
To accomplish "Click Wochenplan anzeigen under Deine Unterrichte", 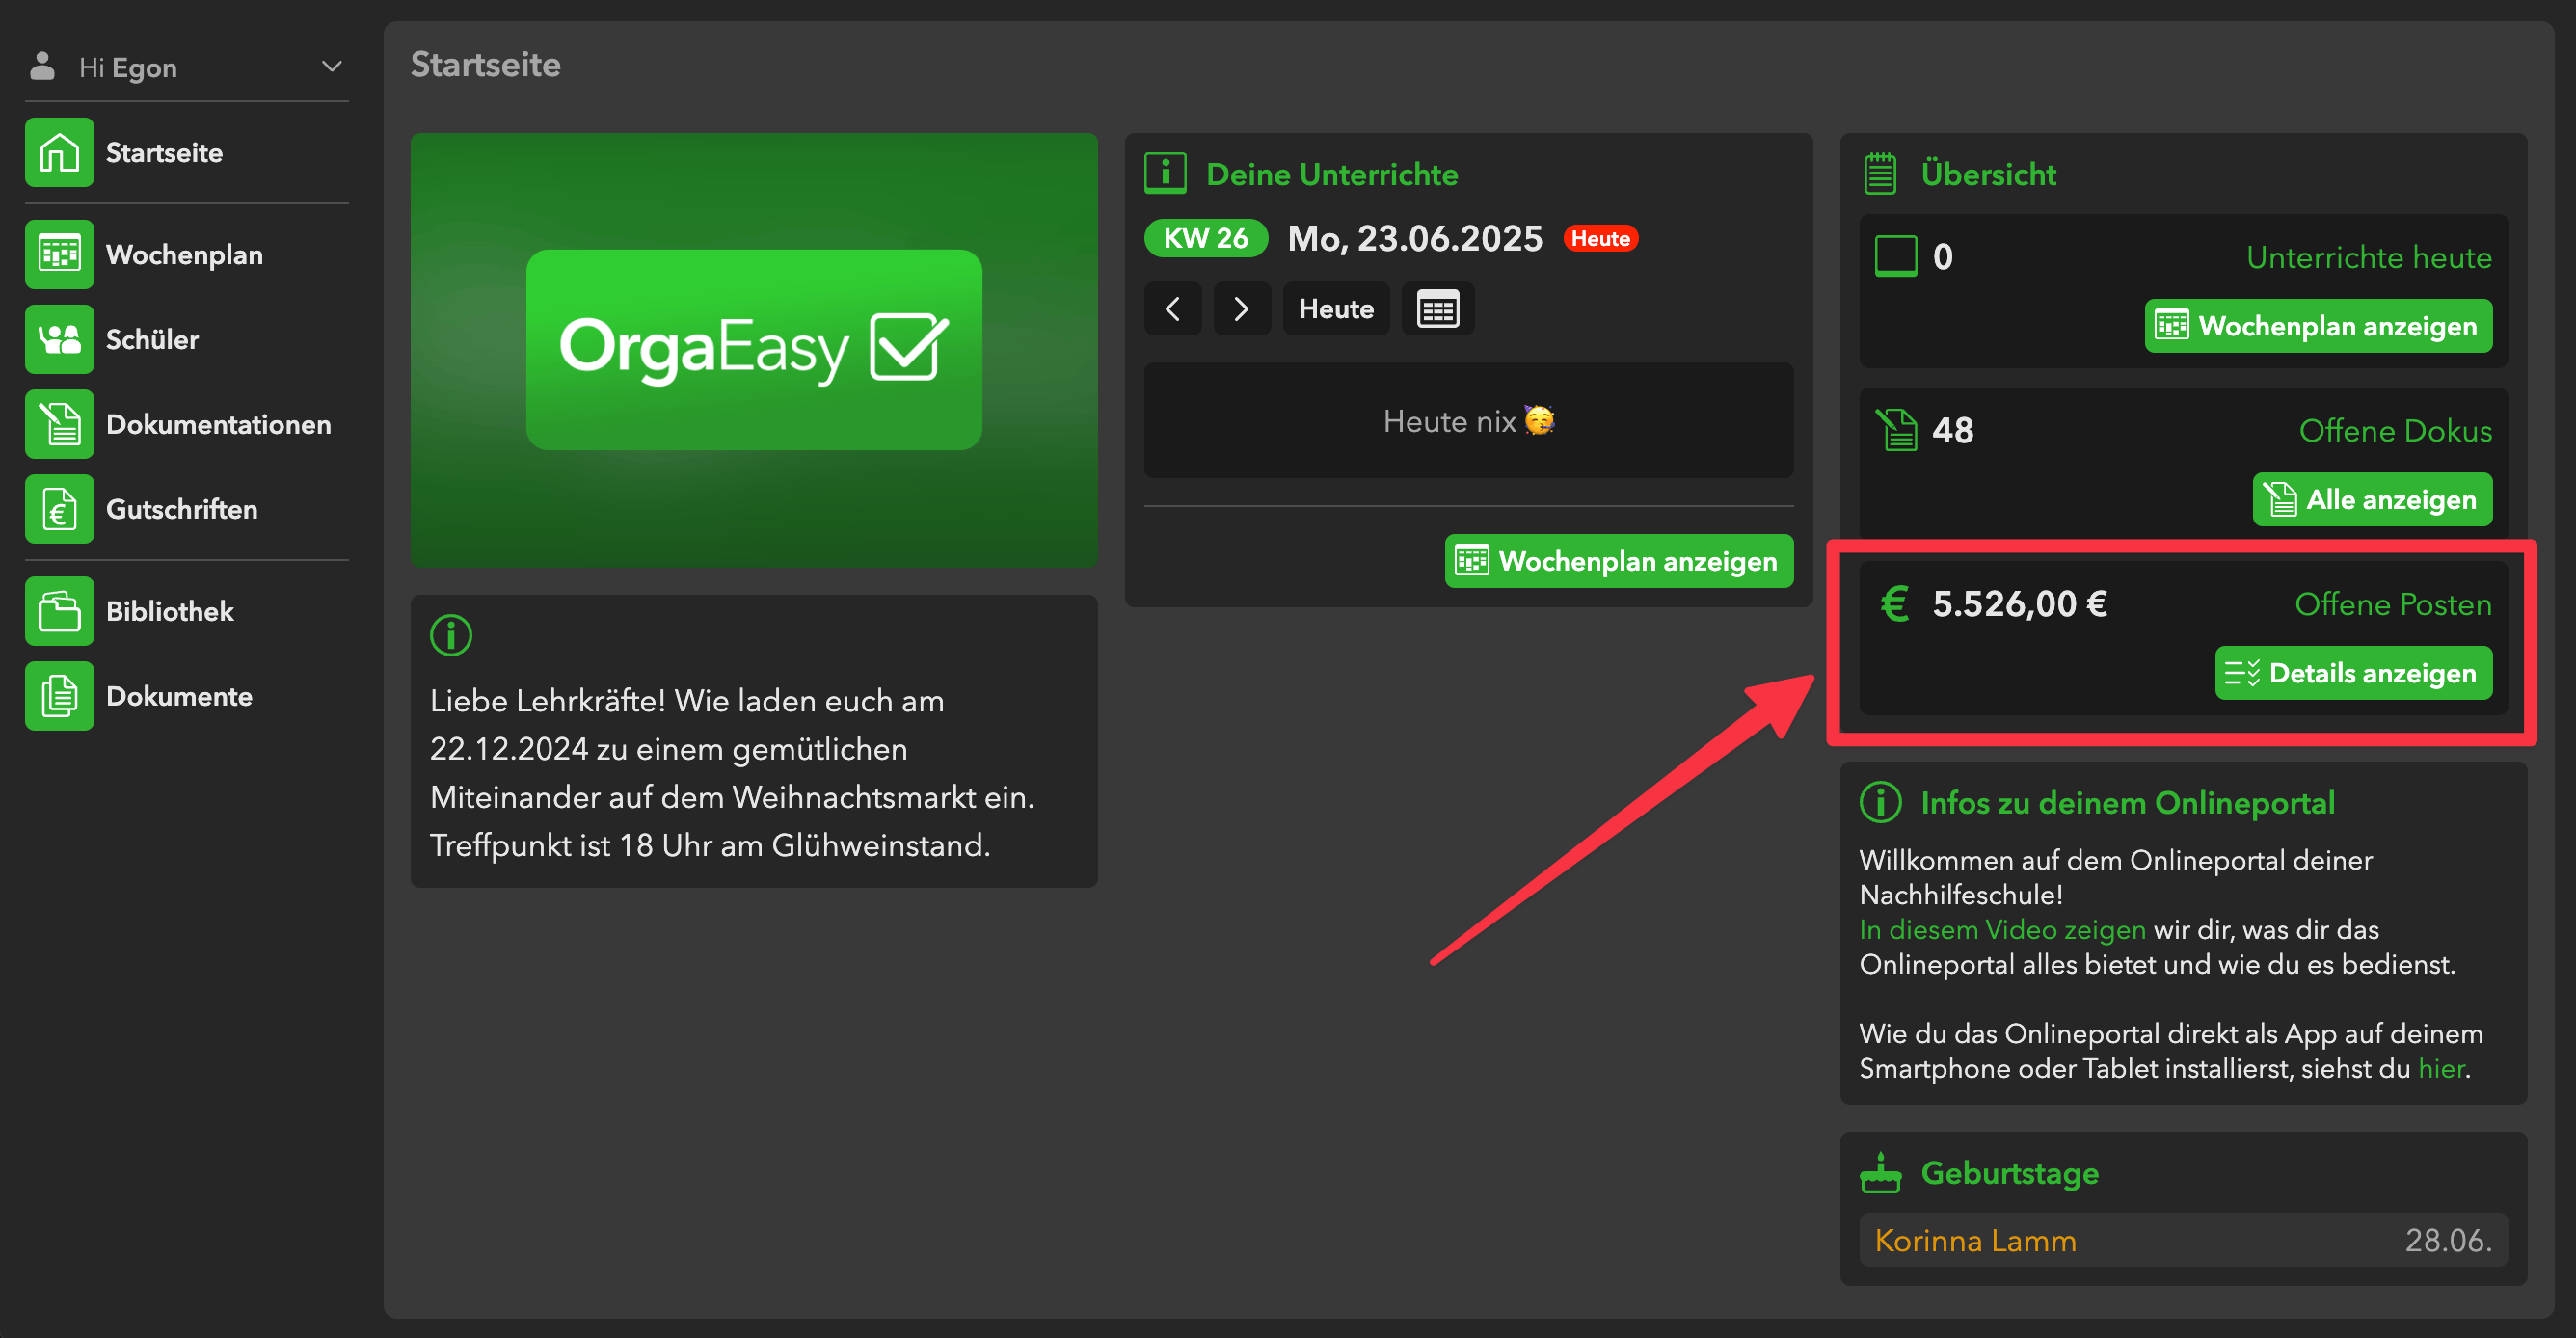I will coord(1618,561).
